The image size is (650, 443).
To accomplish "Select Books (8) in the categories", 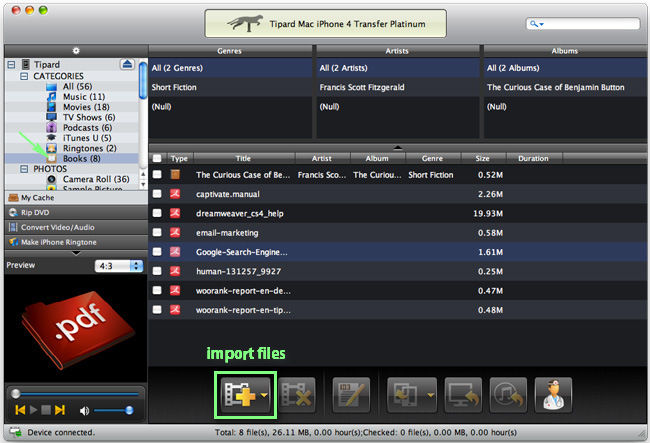I will click(x=71, y=158).
